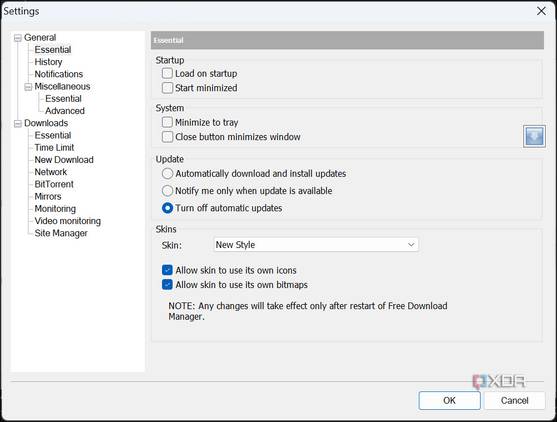Viewport: 557px width, 422px height.
Task: Enable Close button minimizes window
Action: coord(167,137)
